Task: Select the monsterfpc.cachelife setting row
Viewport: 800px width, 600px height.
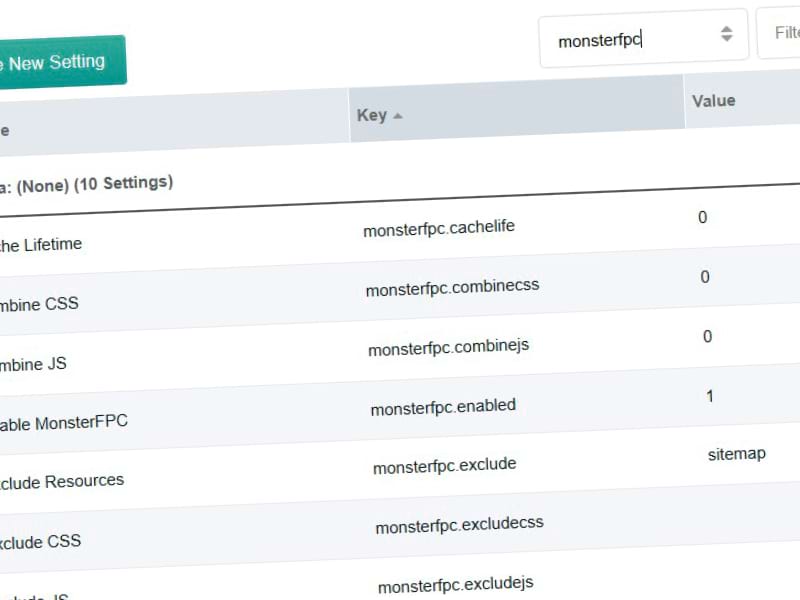Action: tap(440, 227)
